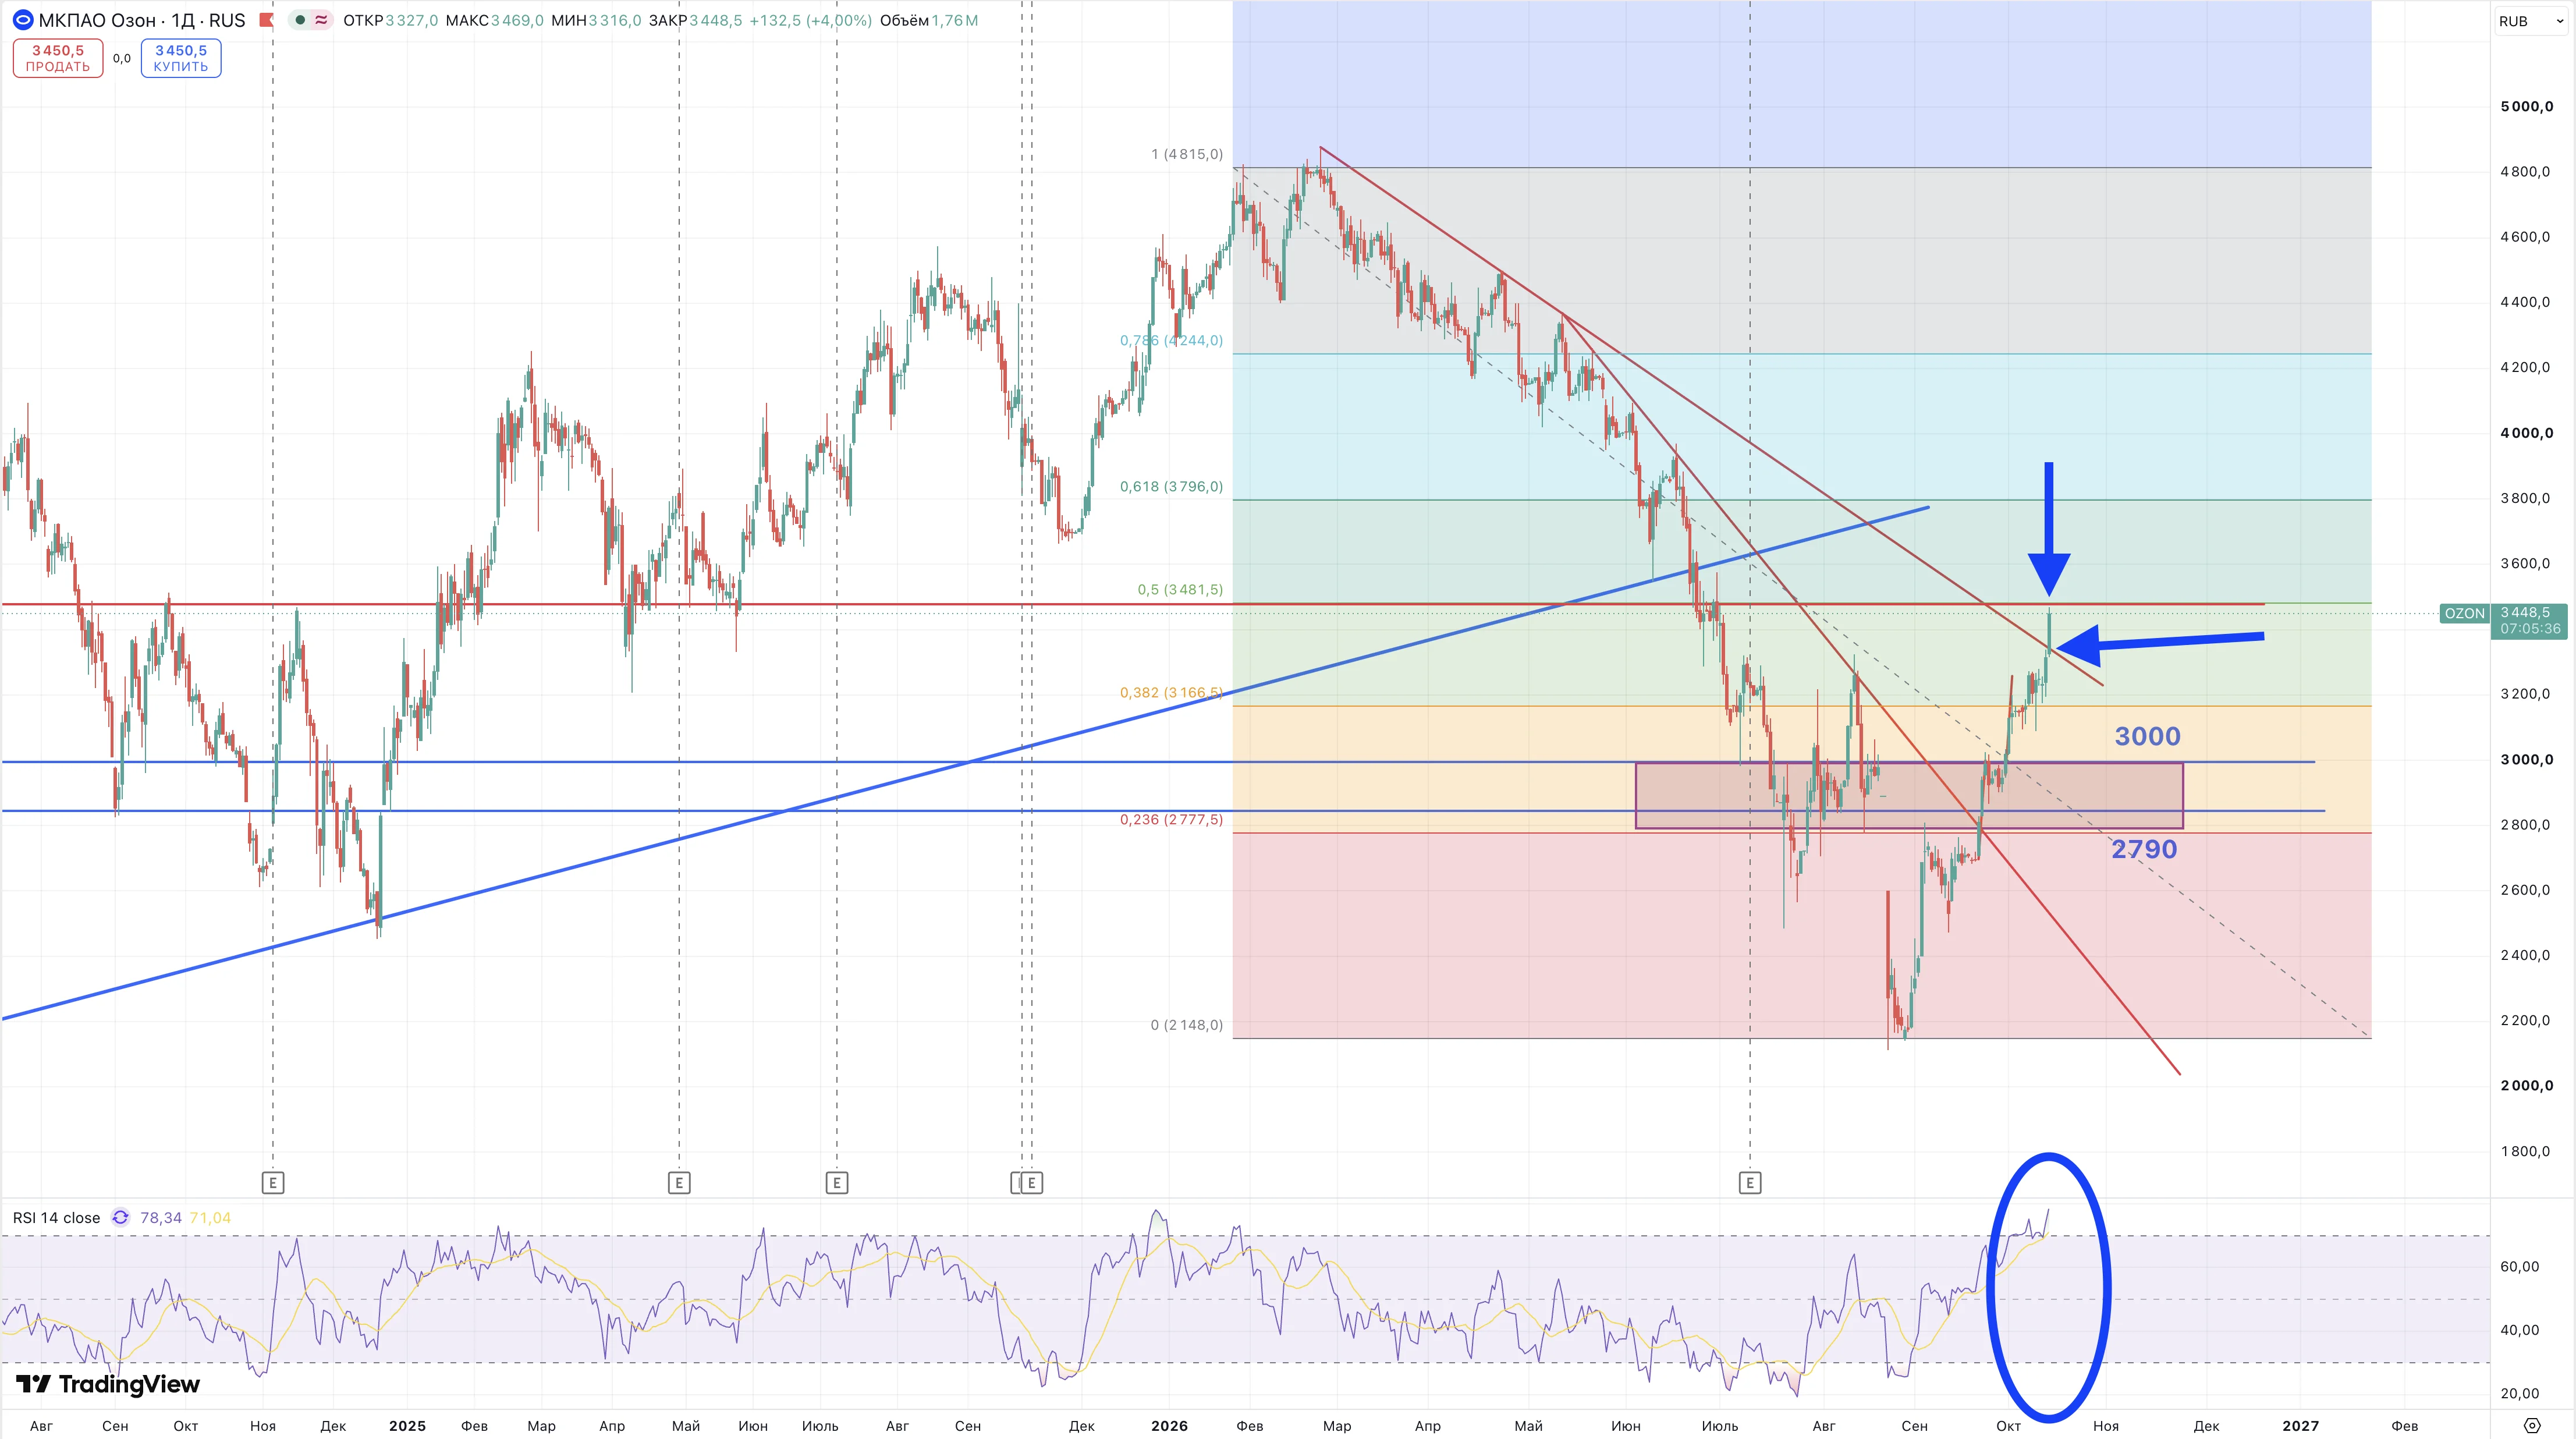Open the earnings E marker at Nov 2025
This screenshot has height=1439, width=2576.
1032,1183
